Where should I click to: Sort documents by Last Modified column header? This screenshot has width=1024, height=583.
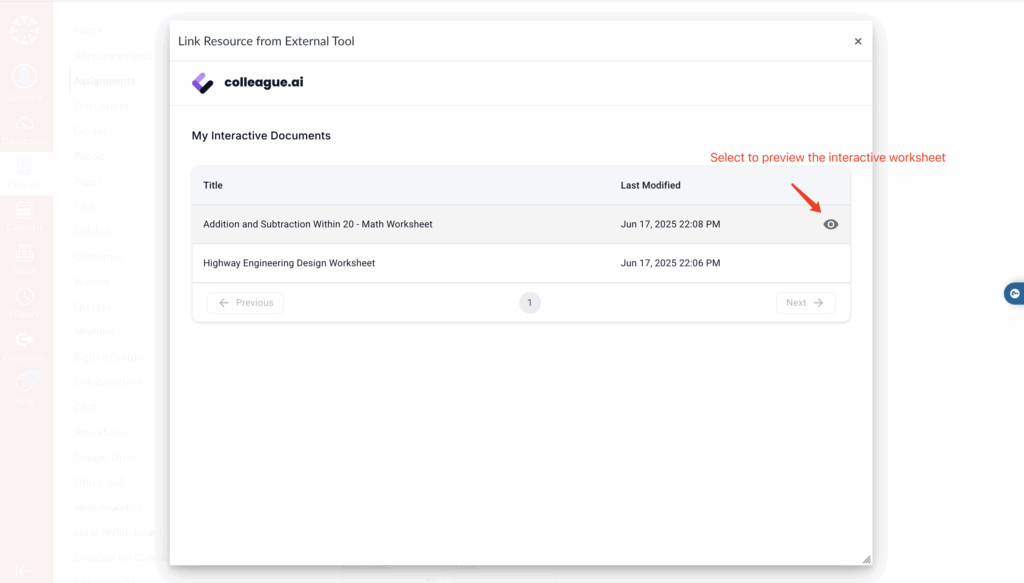[x=650, y=186]
